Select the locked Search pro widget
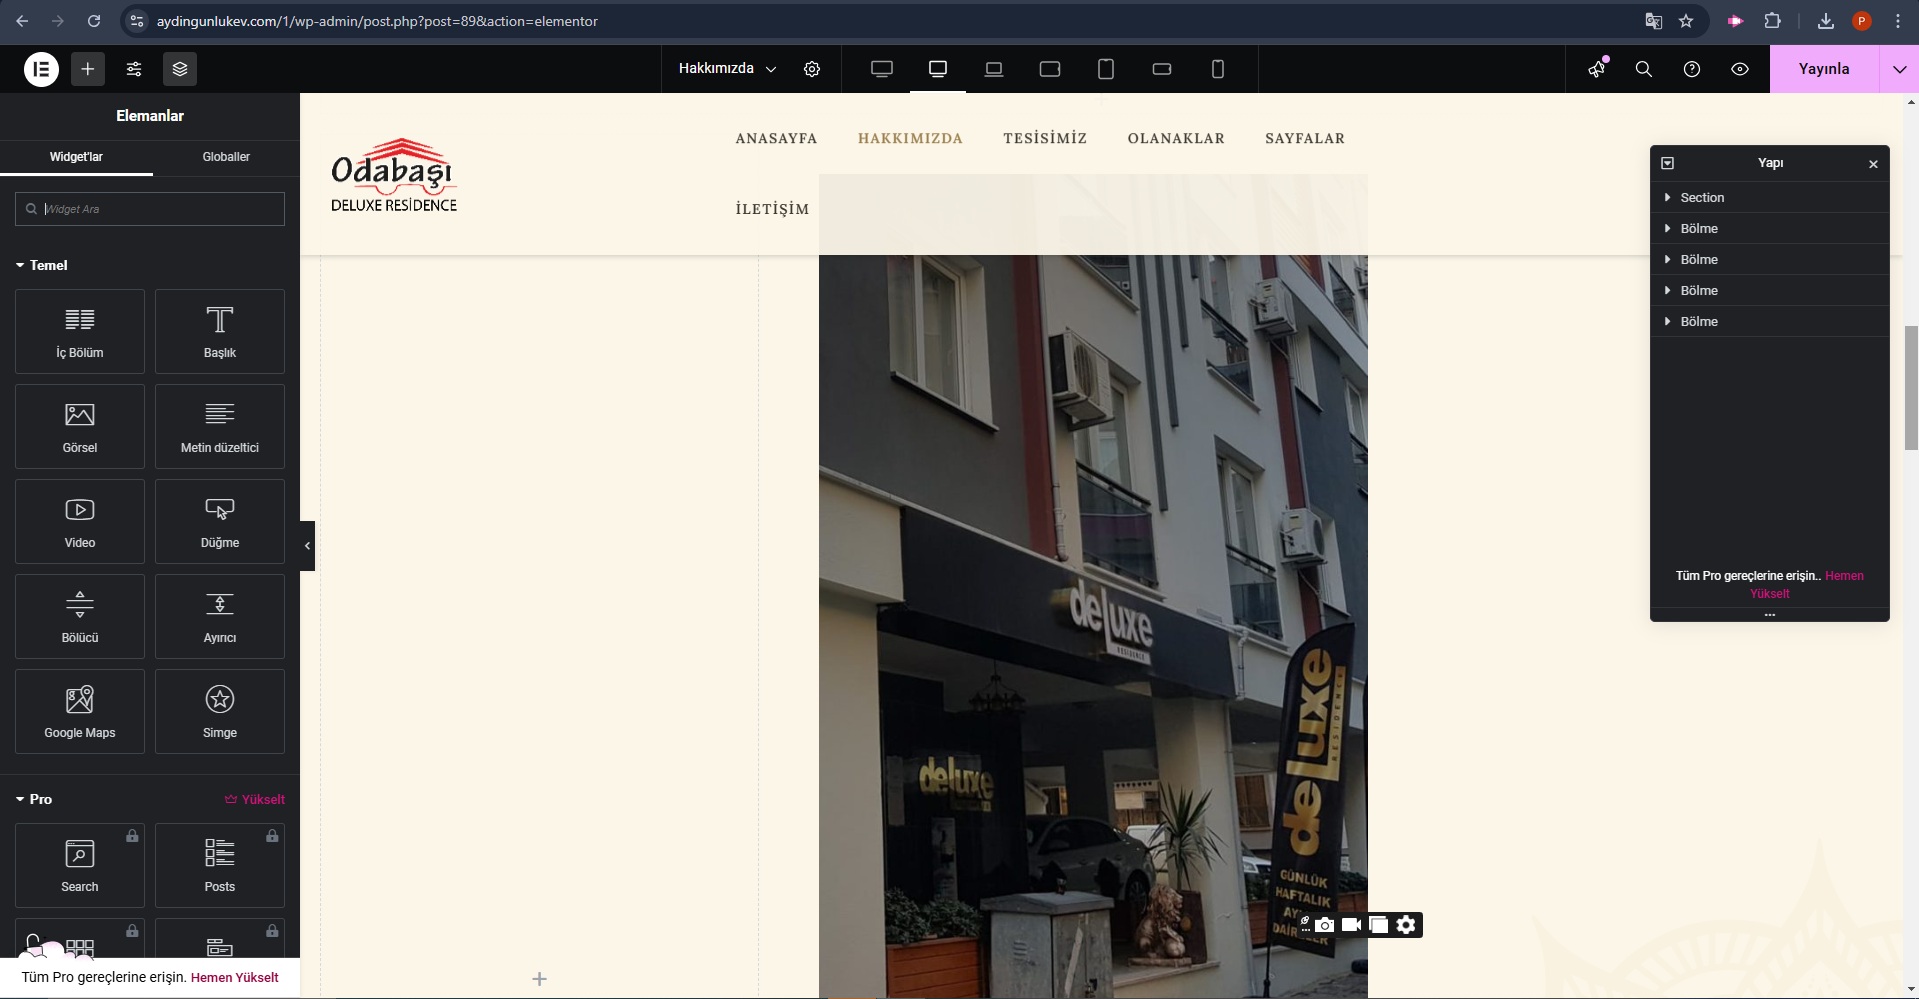The width and height of the screenshot is (1919, 999). click(x=80, y=865)
